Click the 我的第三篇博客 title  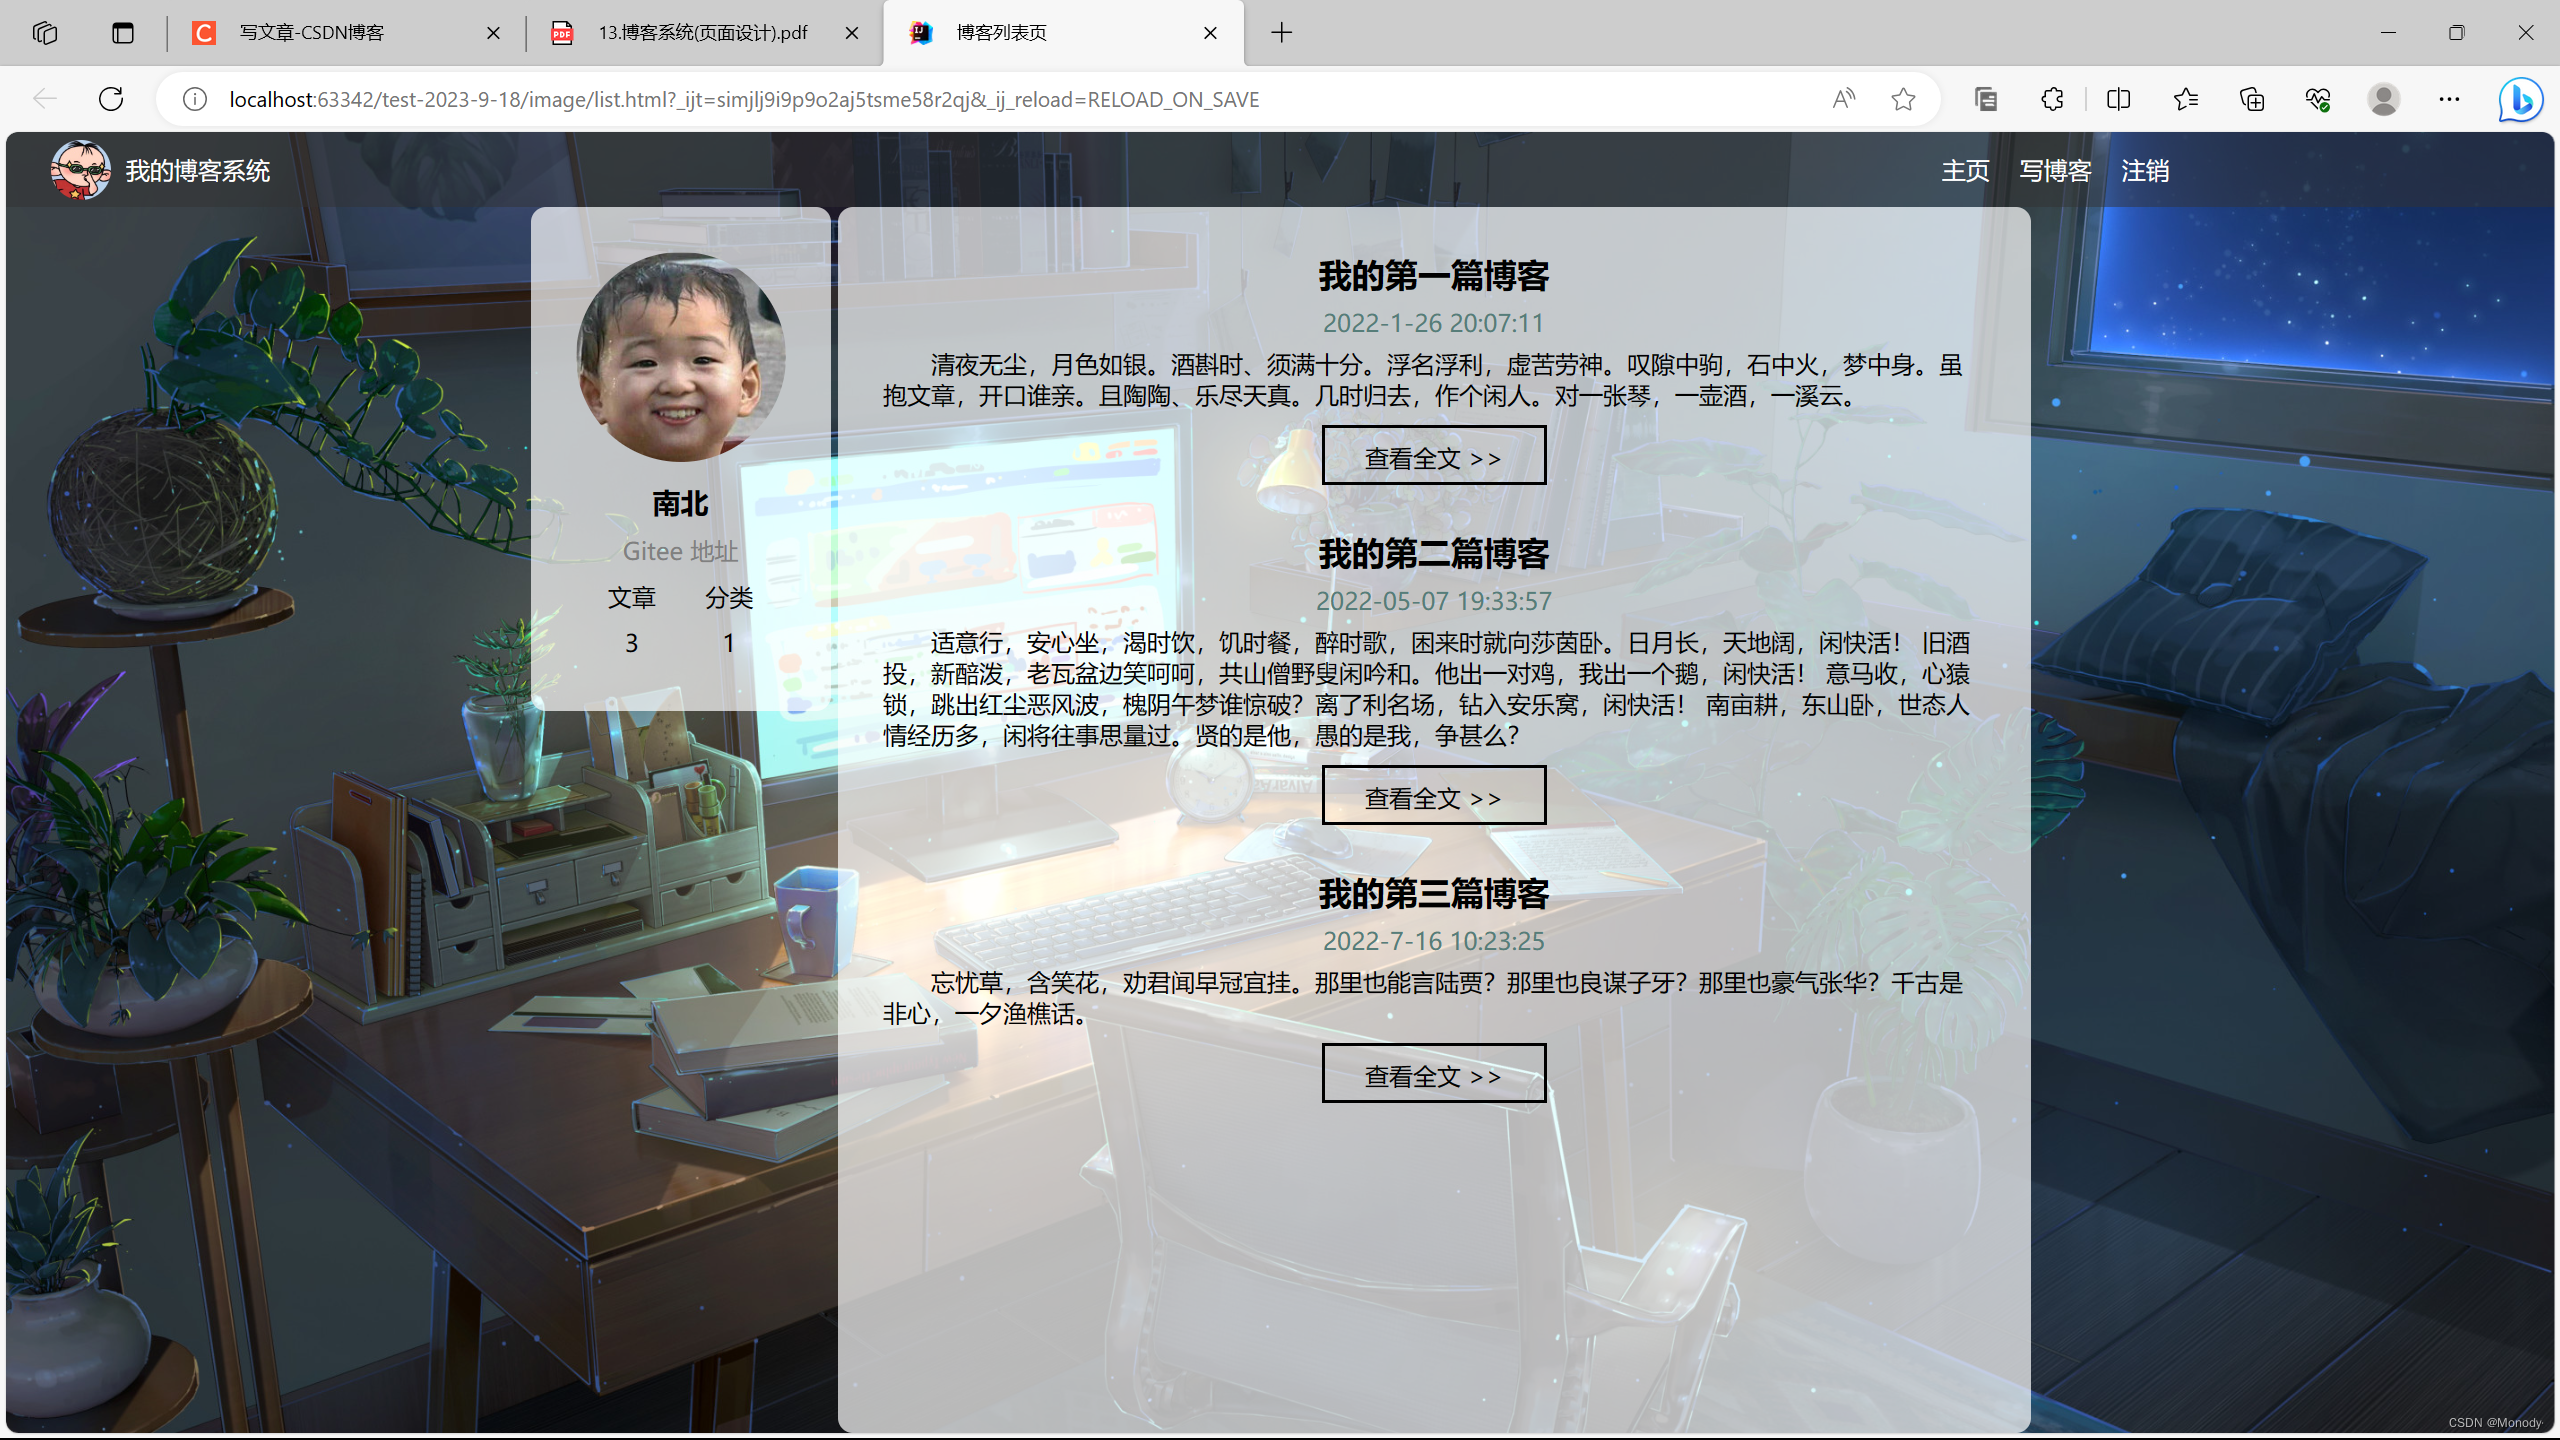[x=1434, y=894]
